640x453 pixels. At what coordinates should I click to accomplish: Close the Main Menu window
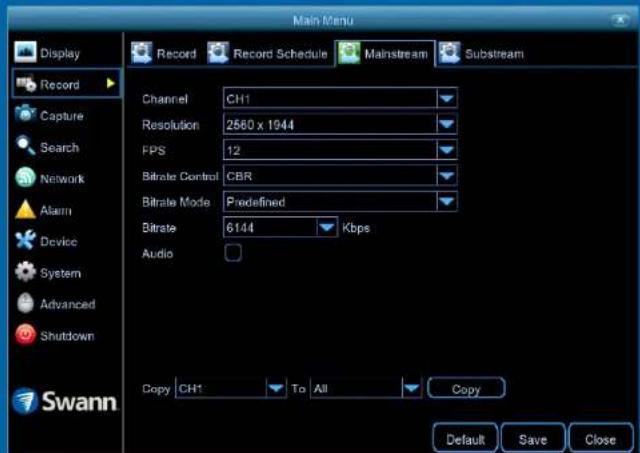click(x=620, y=19)
